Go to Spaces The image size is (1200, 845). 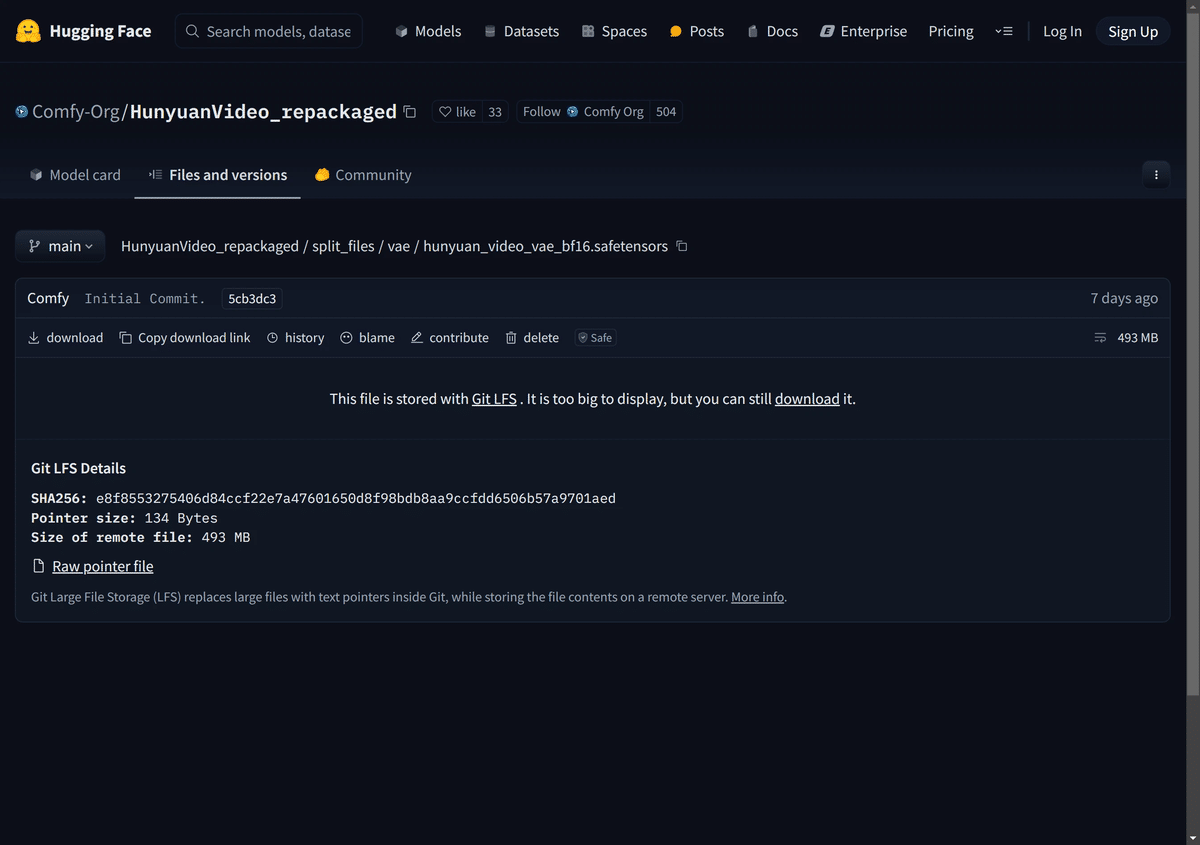pos(614,31)
